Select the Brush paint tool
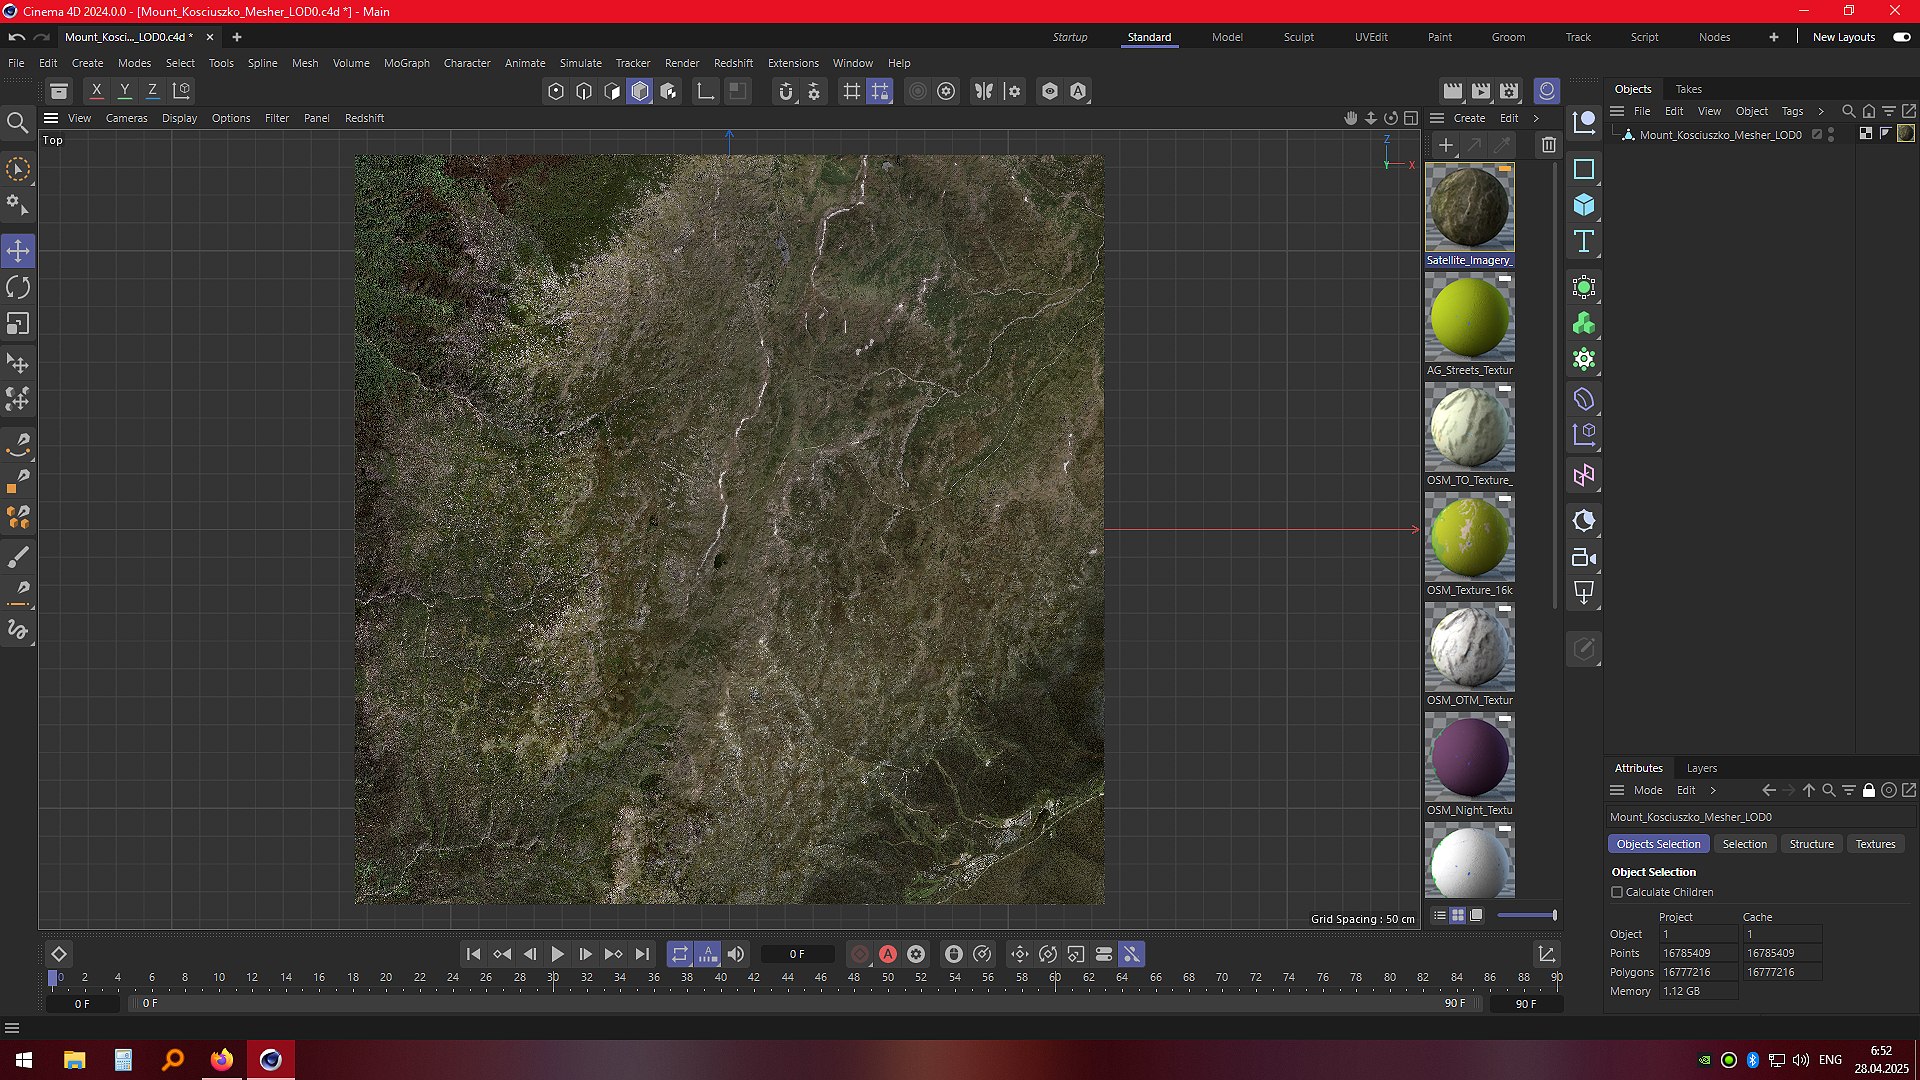This screenshot has width=1920, height=1080. click(18, 557)
